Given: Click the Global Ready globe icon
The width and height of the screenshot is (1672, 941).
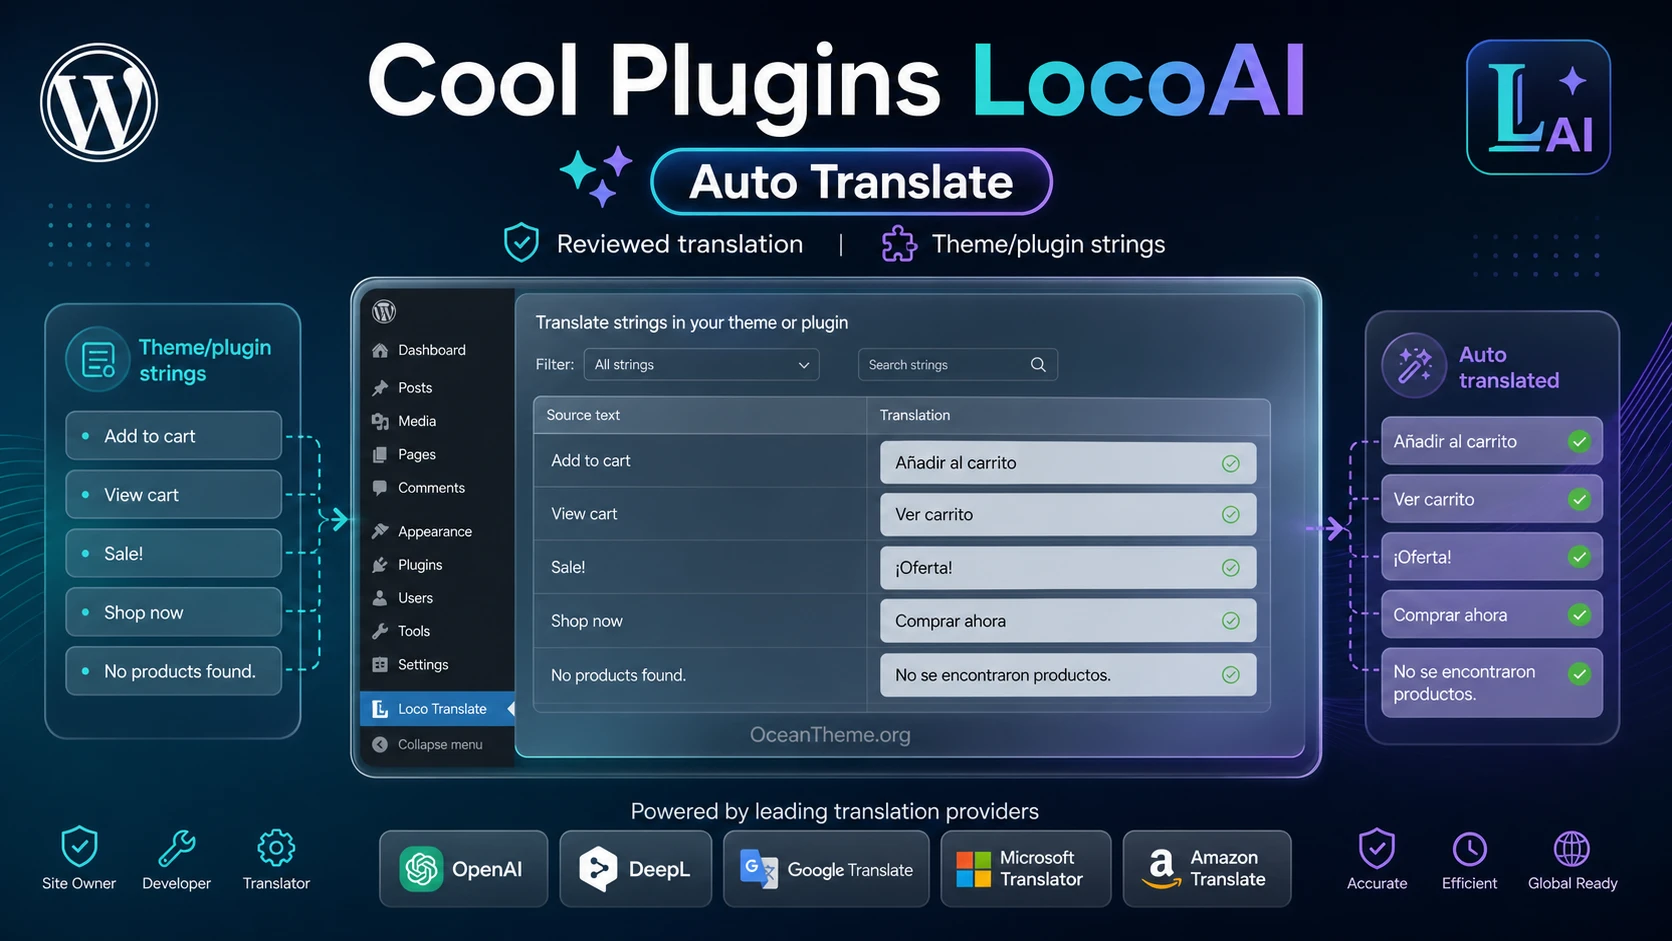Looking at the screenshot, I should pos(1572,849).
